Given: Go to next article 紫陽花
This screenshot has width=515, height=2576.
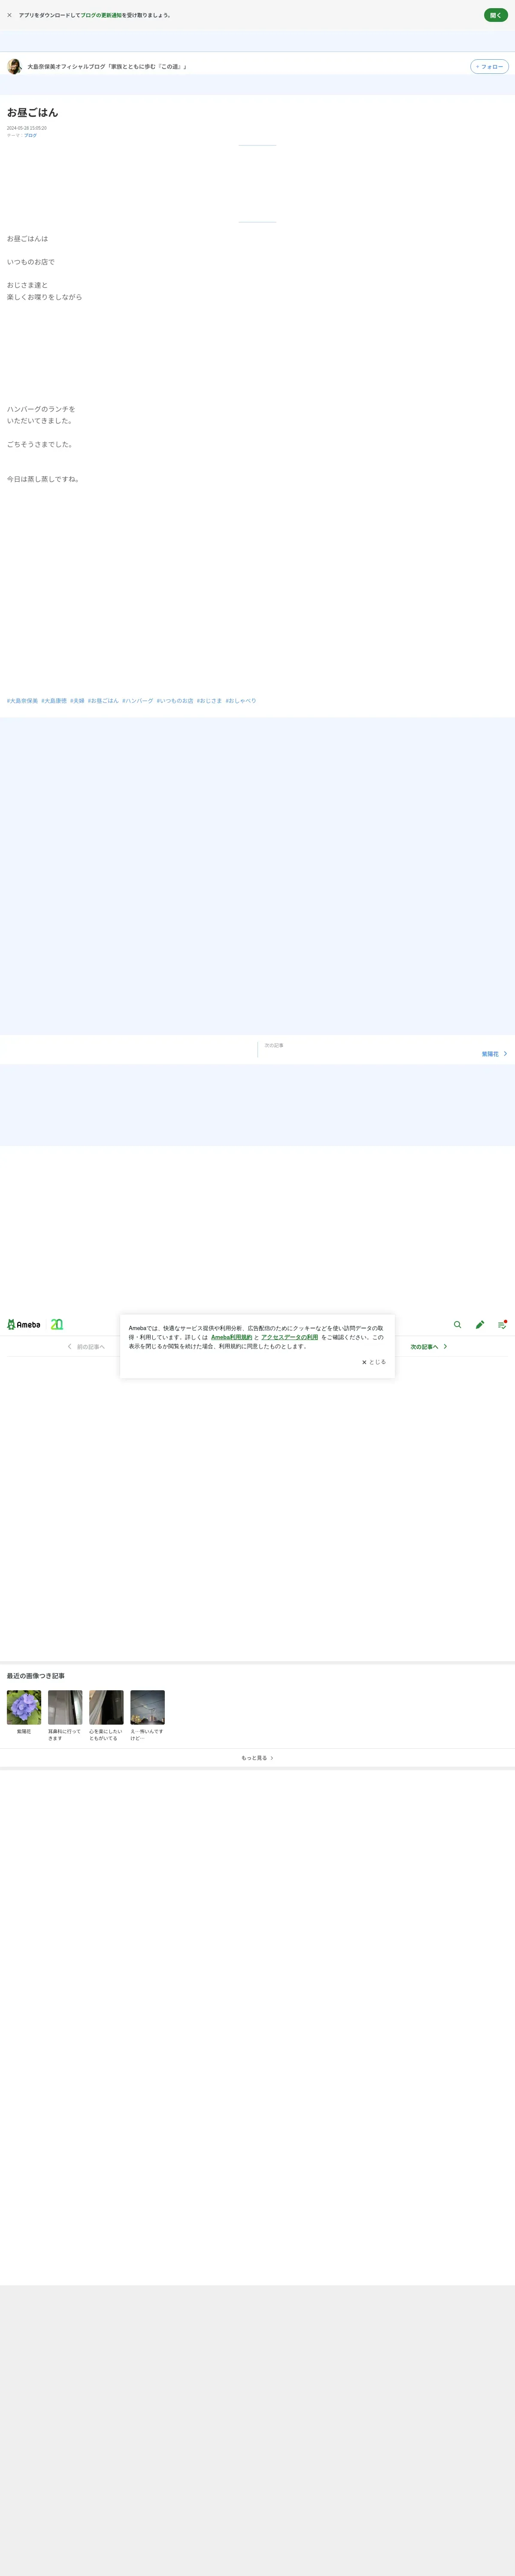Looking at the screenshot, I should point(490,1054).
